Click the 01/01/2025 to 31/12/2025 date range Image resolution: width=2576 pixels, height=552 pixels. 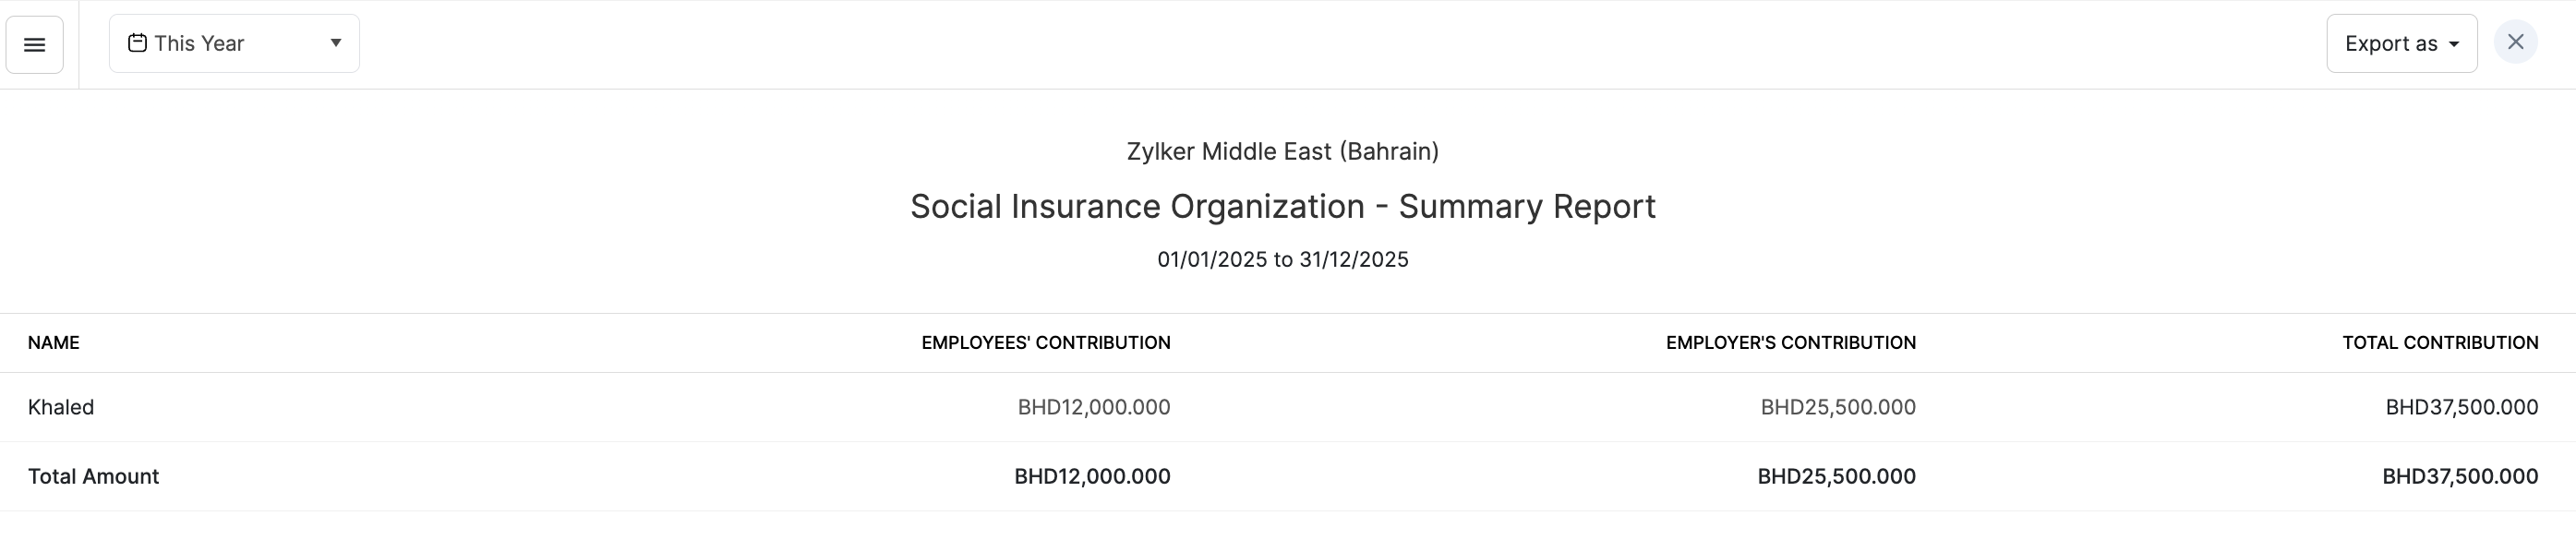pos(1282,260)
